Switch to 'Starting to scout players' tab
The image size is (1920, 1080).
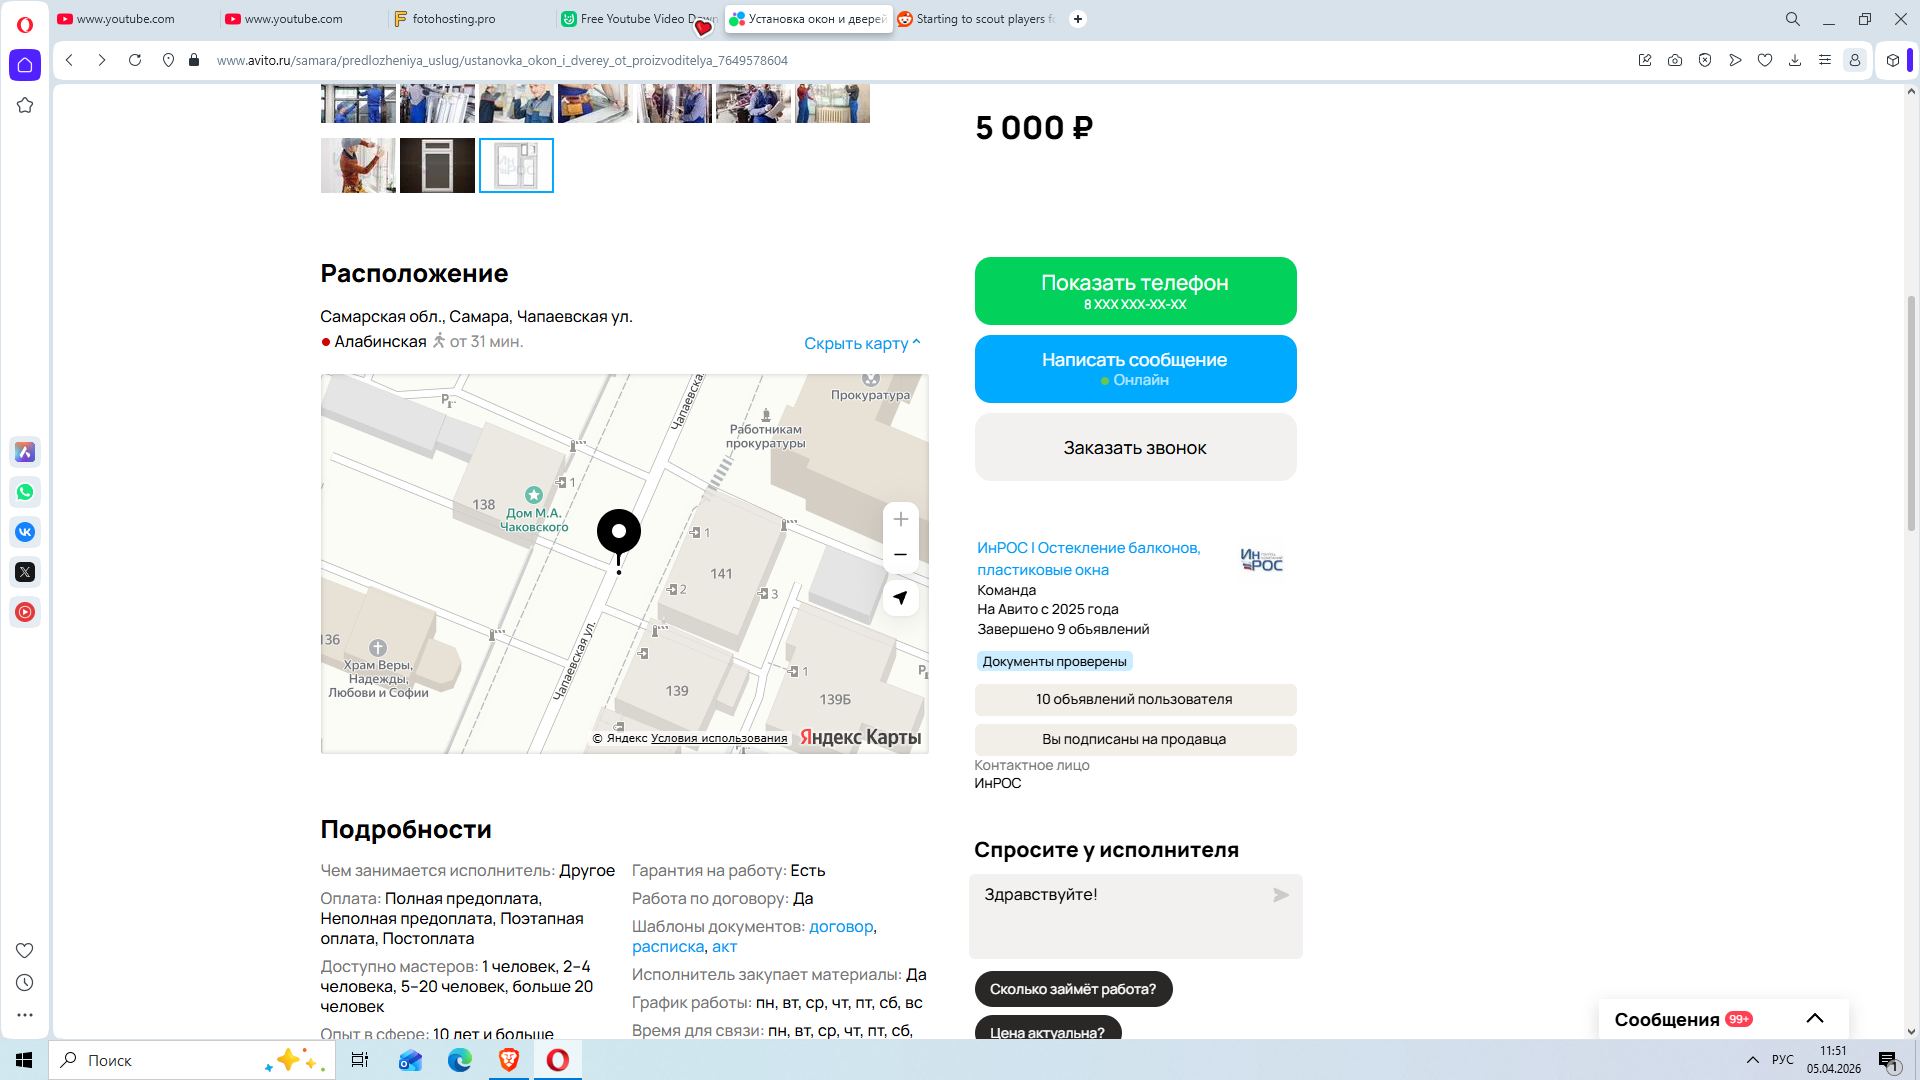pos(980,19)
